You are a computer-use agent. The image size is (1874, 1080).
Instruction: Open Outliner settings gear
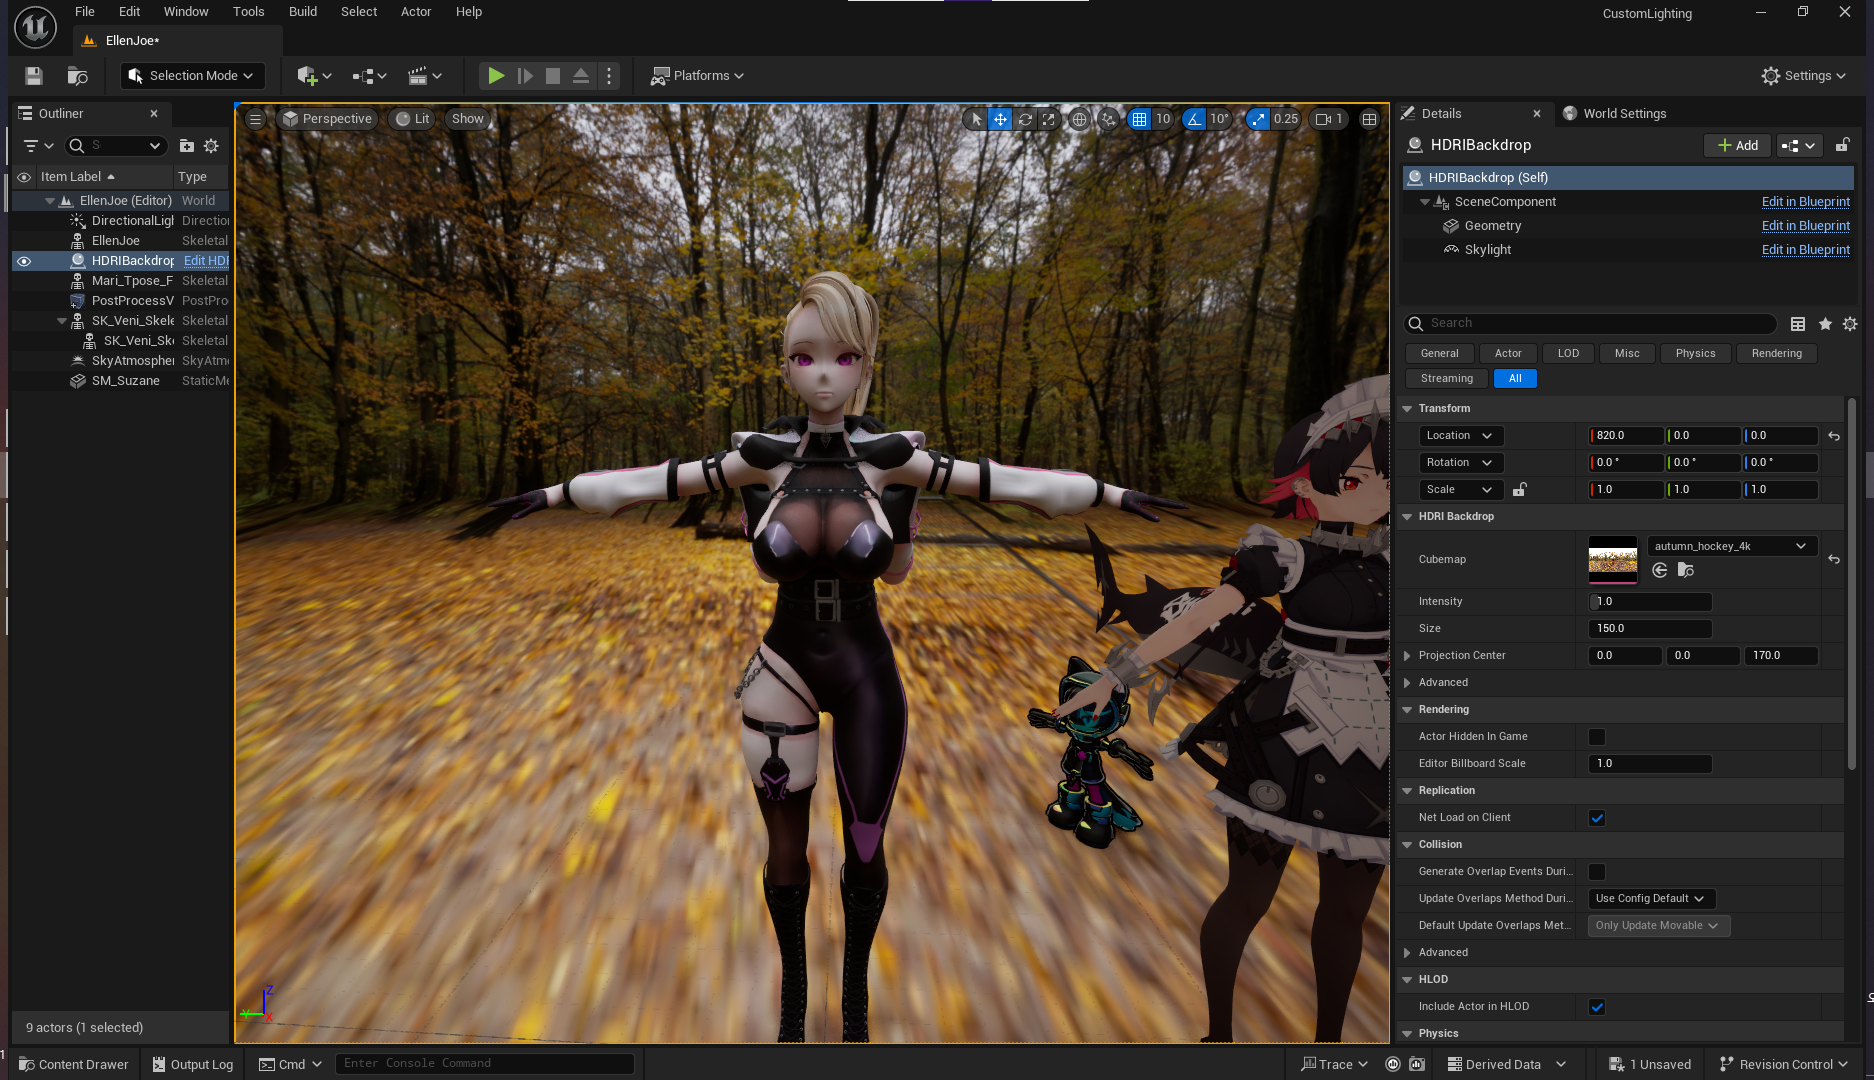coord(211,146)
